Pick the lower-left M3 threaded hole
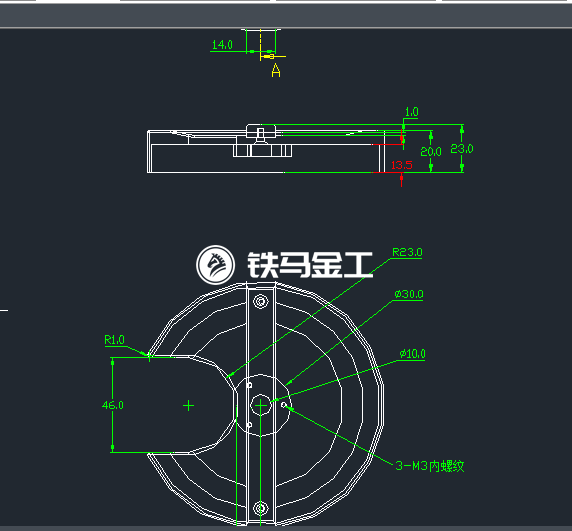This screenshot has height=531, width=572. 249,425
